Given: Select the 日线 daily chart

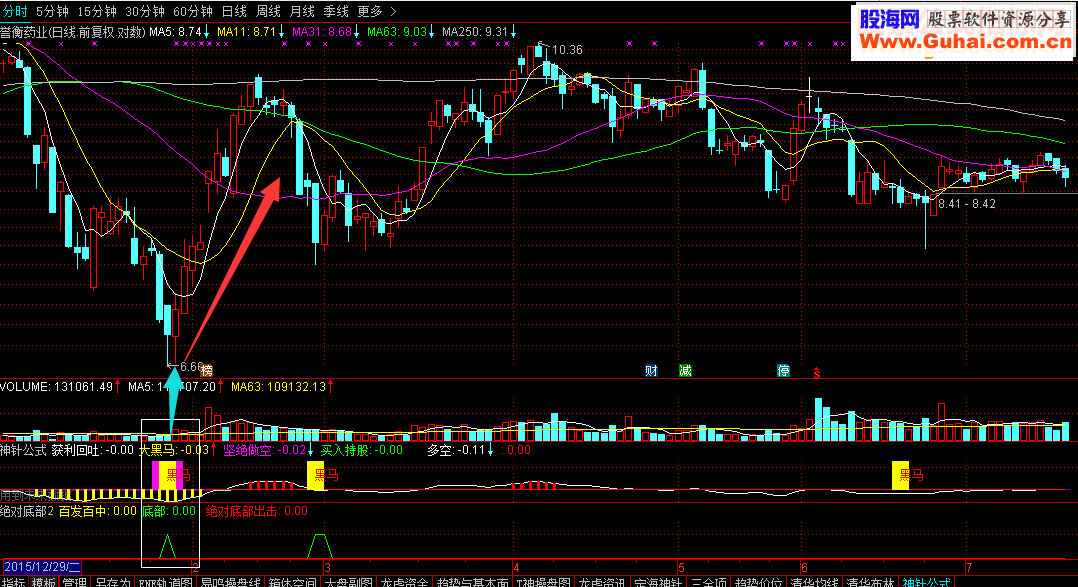Looking at the screenshot, I should (x=234, y=12).
